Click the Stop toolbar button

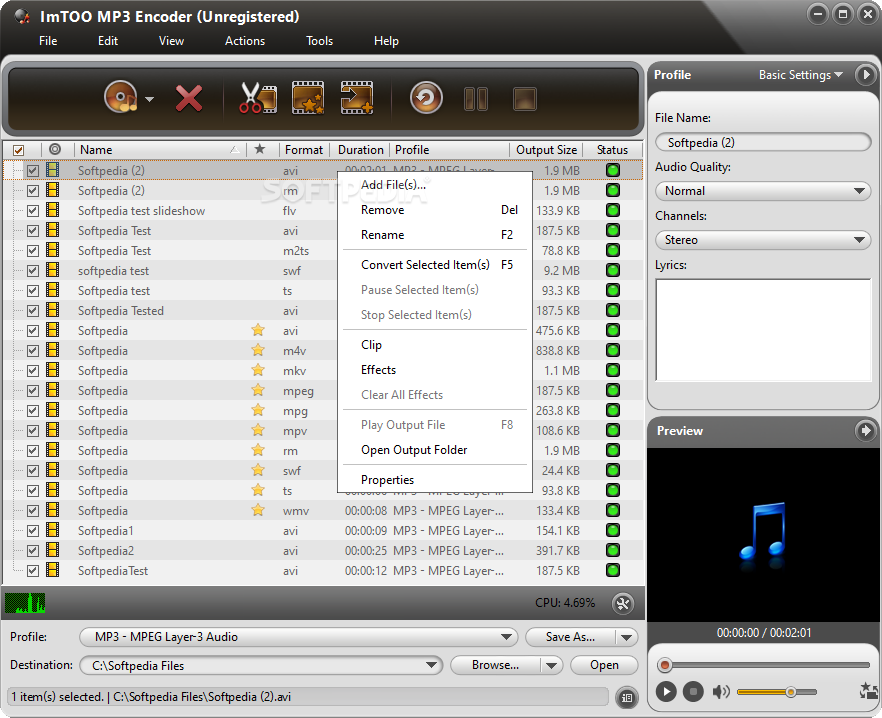click(x=525, y=99)
